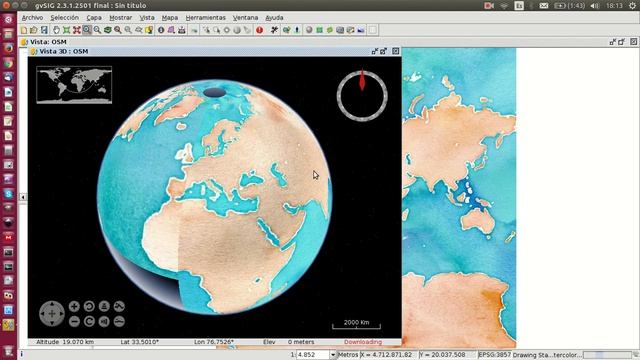Click the EPSG:3857 projection label
Screen dimensions: 640x360
click(x=494, y=355)
